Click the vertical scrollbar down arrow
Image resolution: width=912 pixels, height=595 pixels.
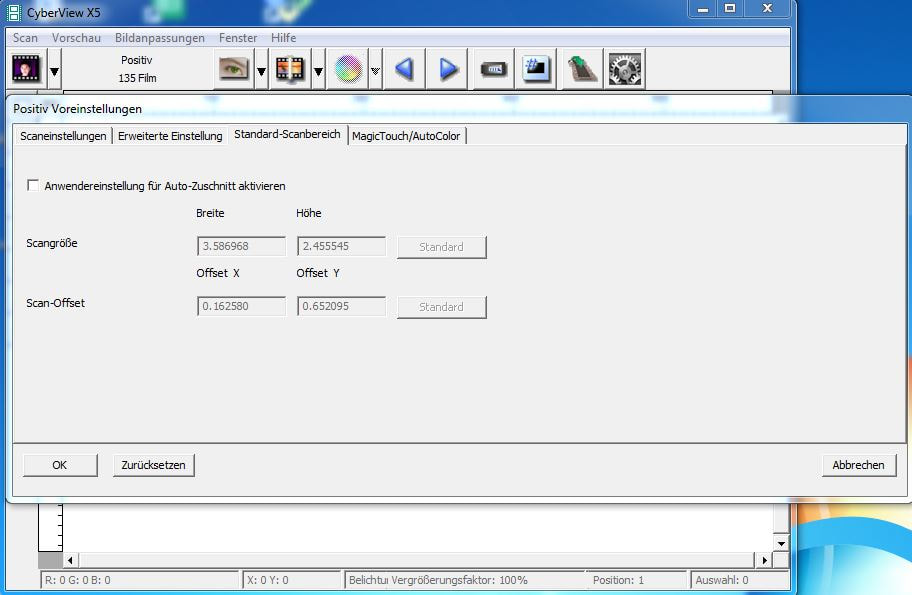click(x=781, y=544)
